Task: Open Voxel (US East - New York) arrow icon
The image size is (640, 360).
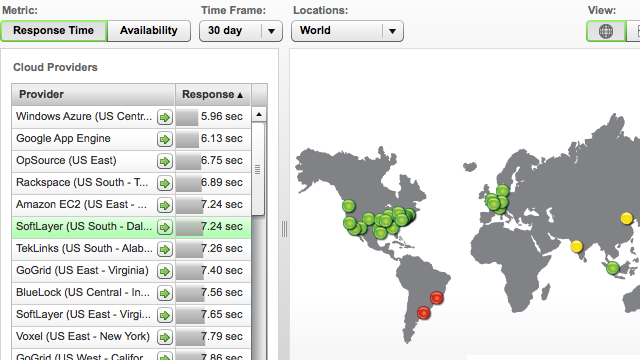Action: click(x=165, y=337)
